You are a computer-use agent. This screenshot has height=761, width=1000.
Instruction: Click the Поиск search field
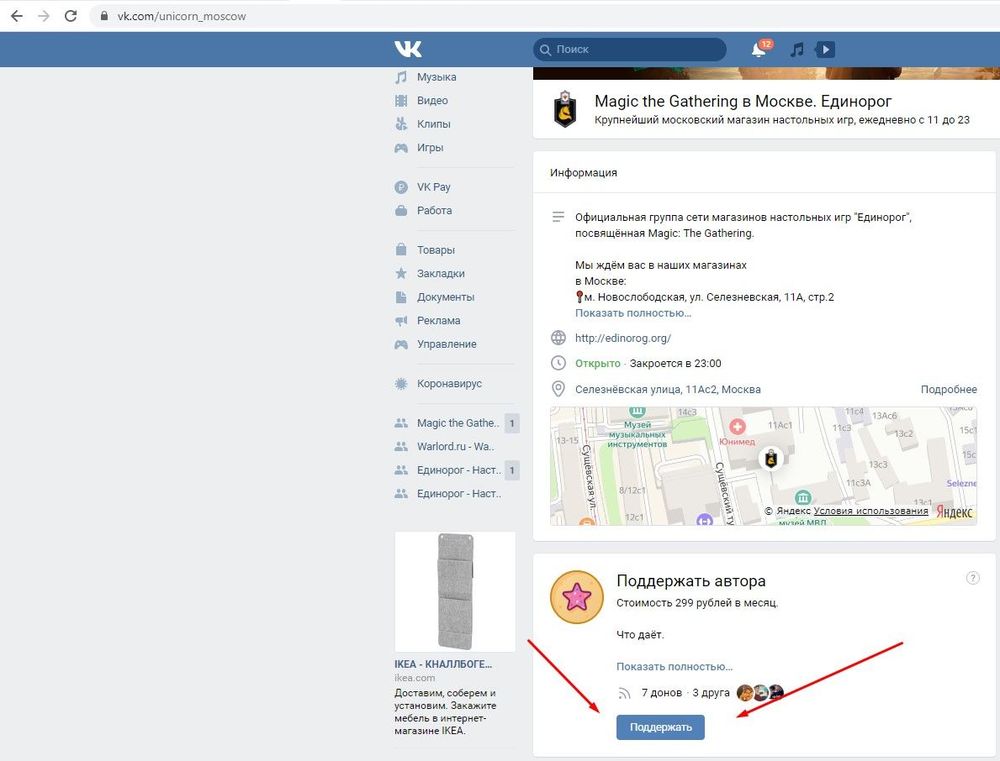click(630, 49)
